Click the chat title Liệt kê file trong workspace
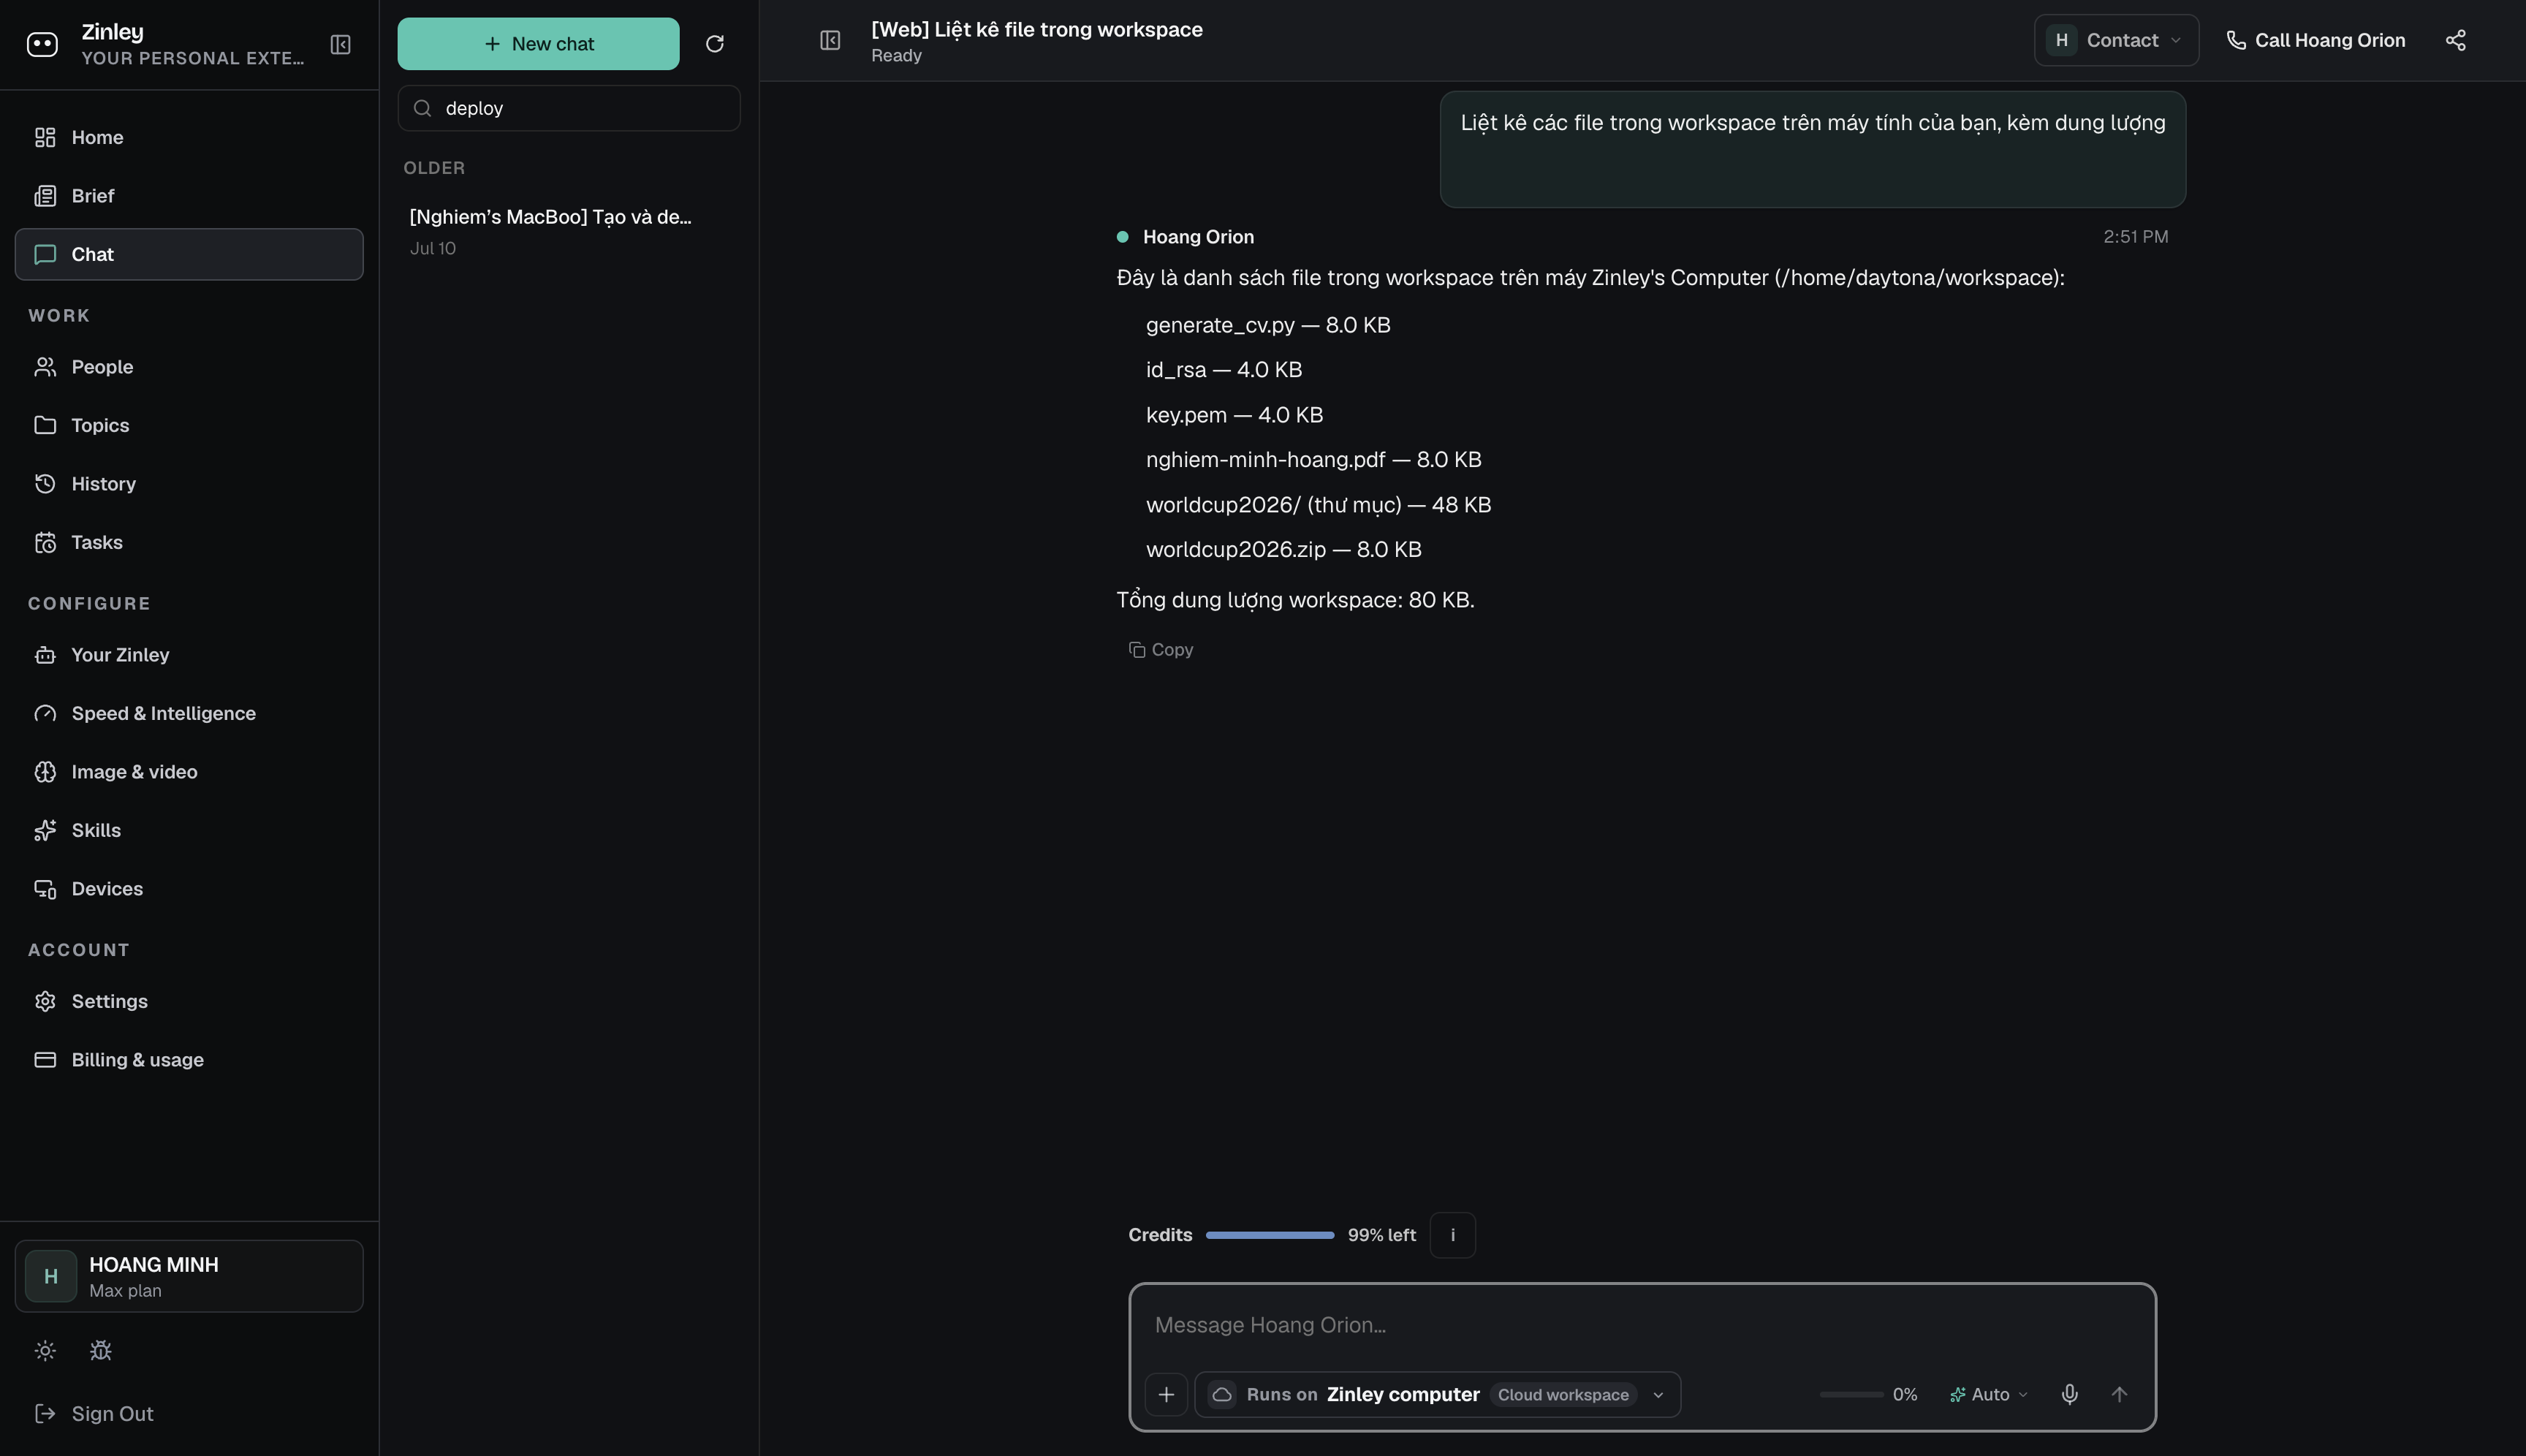The height and width of the screenshot is (1456, 2526). pyautogui.click(x=1037, y=29)
